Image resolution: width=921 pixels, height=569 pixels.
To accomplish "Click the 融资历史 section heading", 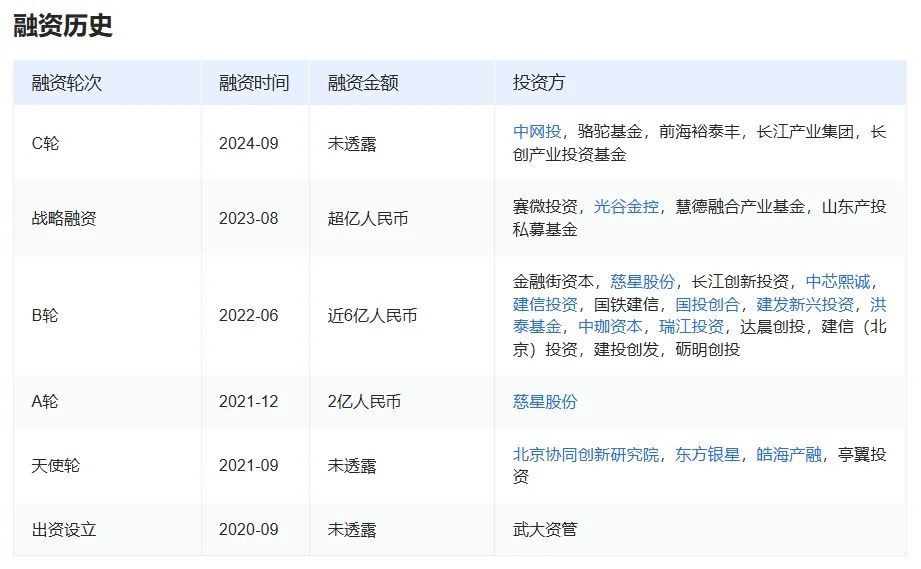I will coord(63,25).
